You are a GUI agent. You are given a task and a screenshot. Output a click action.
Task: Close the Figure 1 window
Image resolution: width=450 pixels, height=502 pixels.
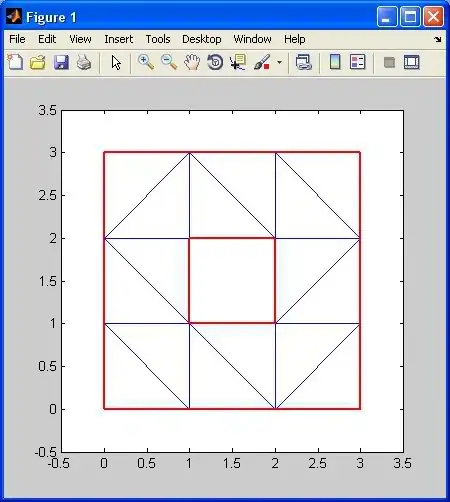(x=433, y=16)
